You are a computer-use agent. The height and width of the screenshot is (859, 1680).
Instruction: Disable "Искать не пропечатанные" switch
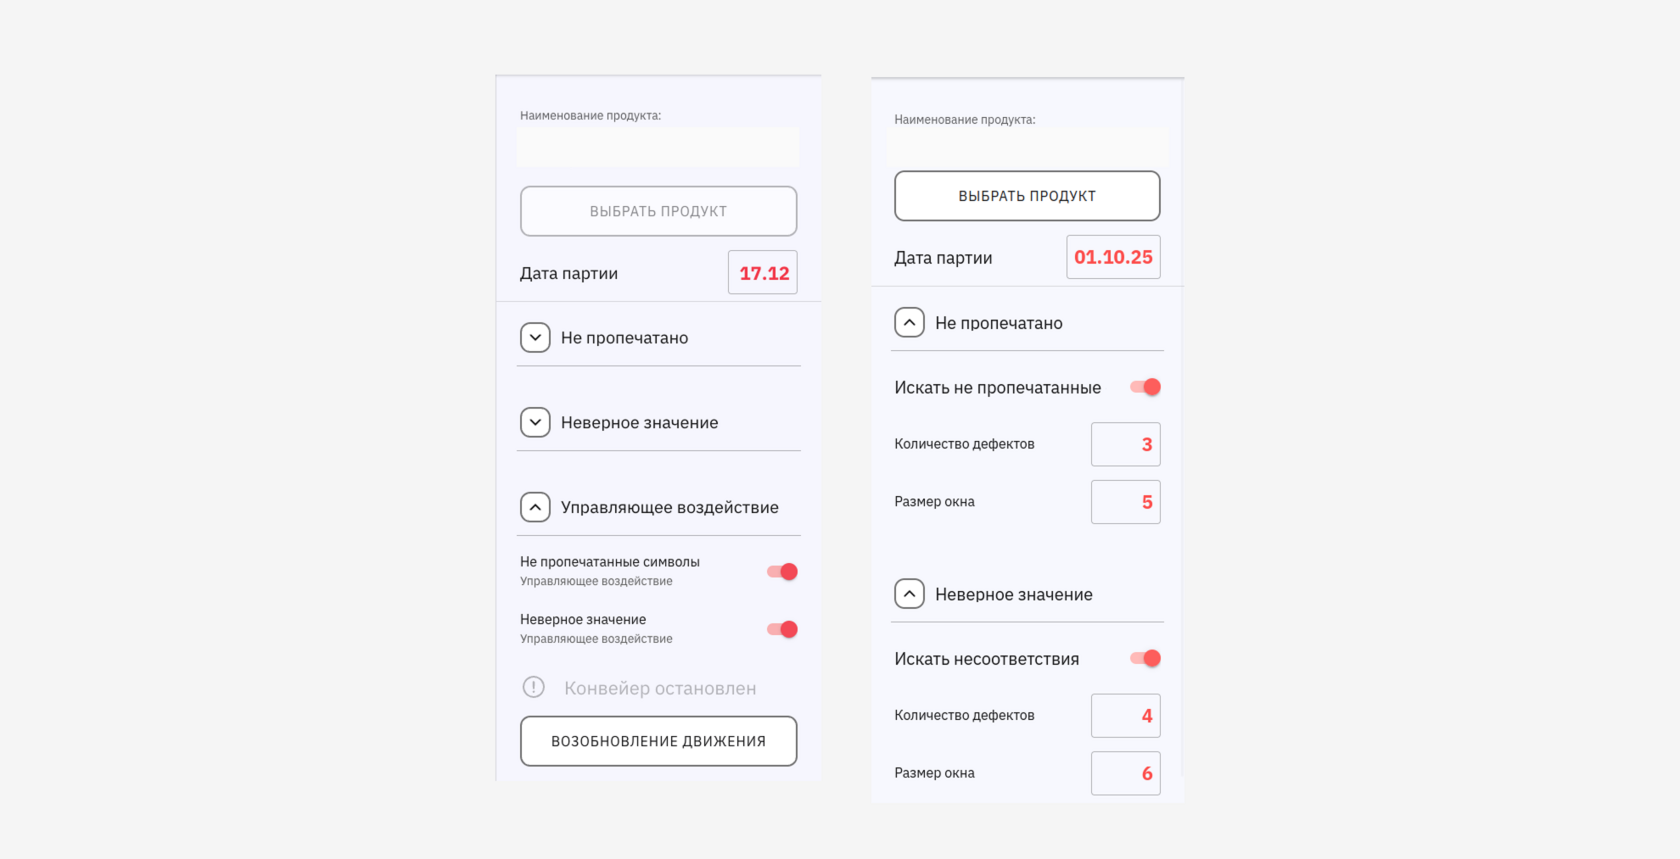tap(1145, 387)
